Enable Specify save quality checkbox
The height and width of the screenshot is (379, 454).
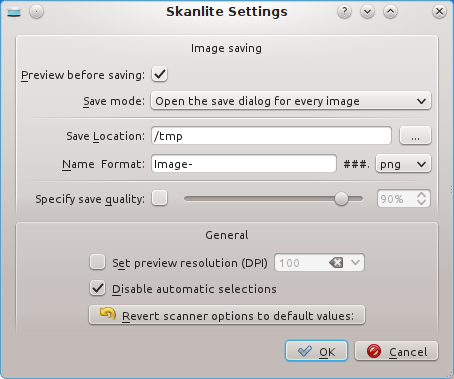[159, 198]
